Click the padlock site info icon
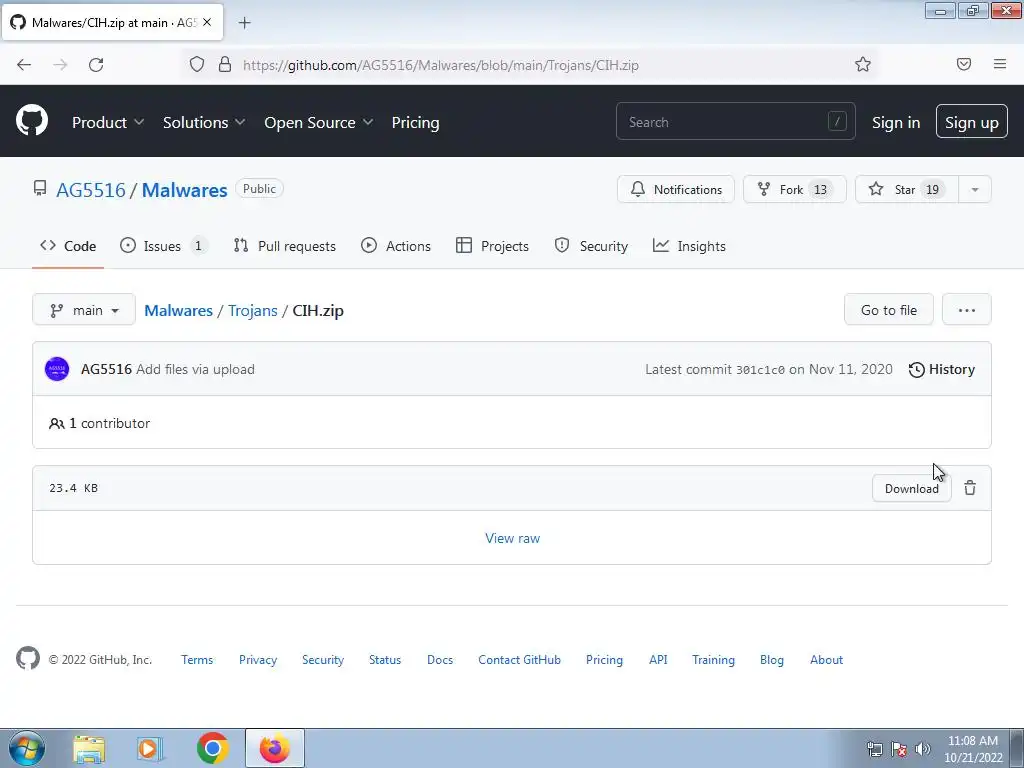This screenshot has width=1024, height=768. (225, 64)
